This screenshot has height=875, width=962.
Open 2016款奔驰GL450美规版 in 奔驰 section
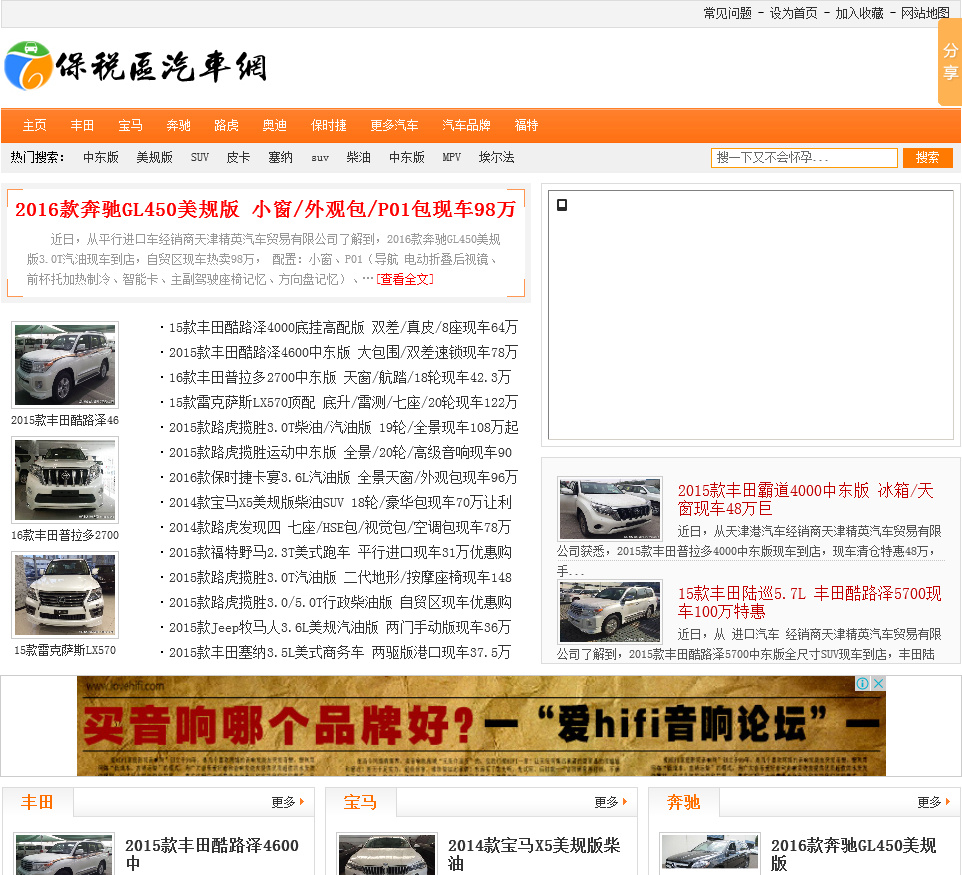coord(853,854)
